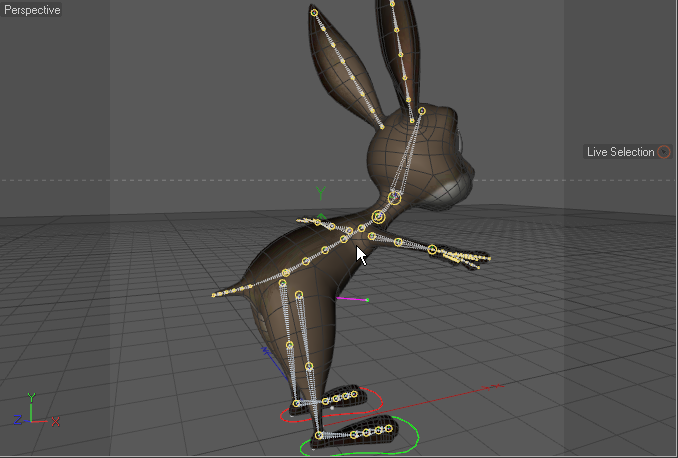This screenshot has width=678, height=458.
Task: Click the red X axis arrow on floor
Action: 494,387
